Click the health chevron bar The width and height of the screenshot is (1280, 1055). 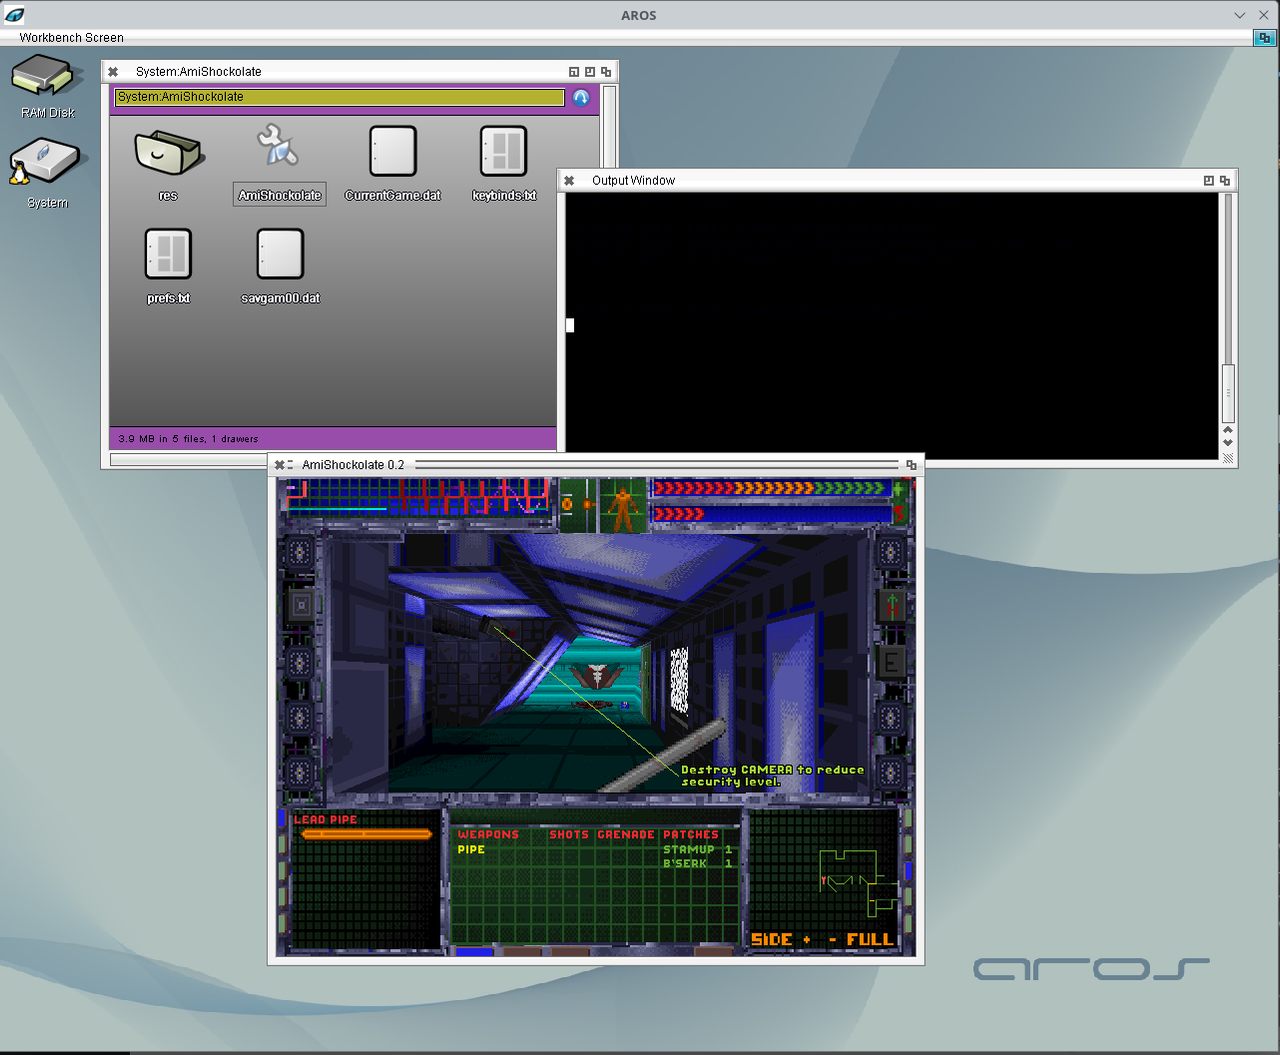pos(770,488)
